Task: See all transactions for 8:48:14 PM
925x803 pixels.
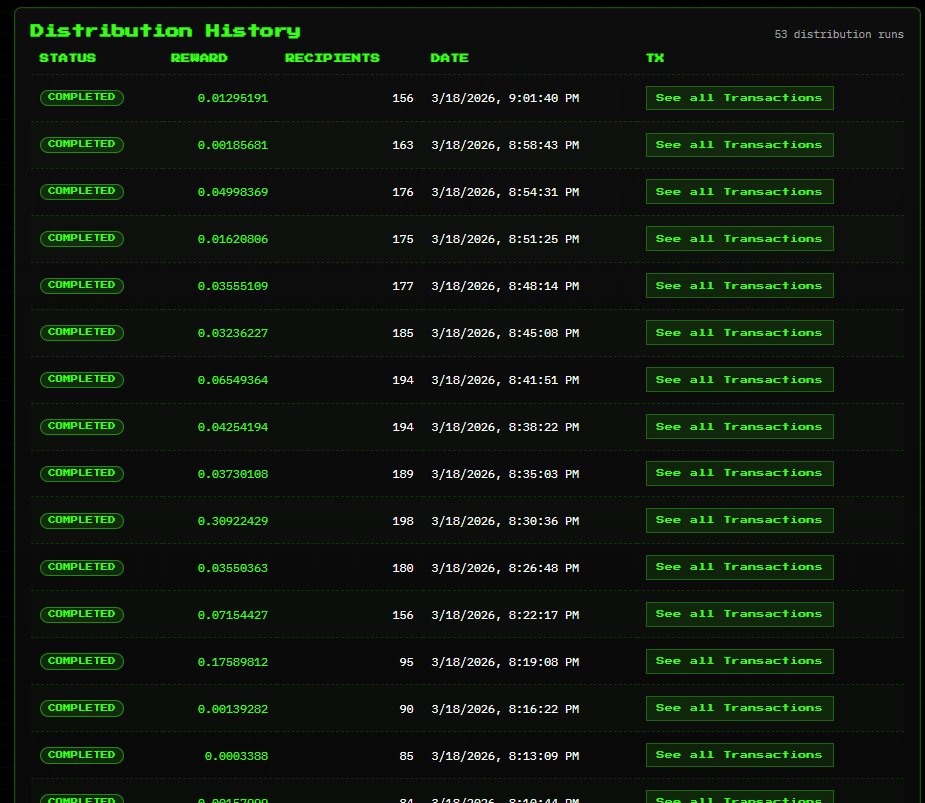Action: point(739,286)
